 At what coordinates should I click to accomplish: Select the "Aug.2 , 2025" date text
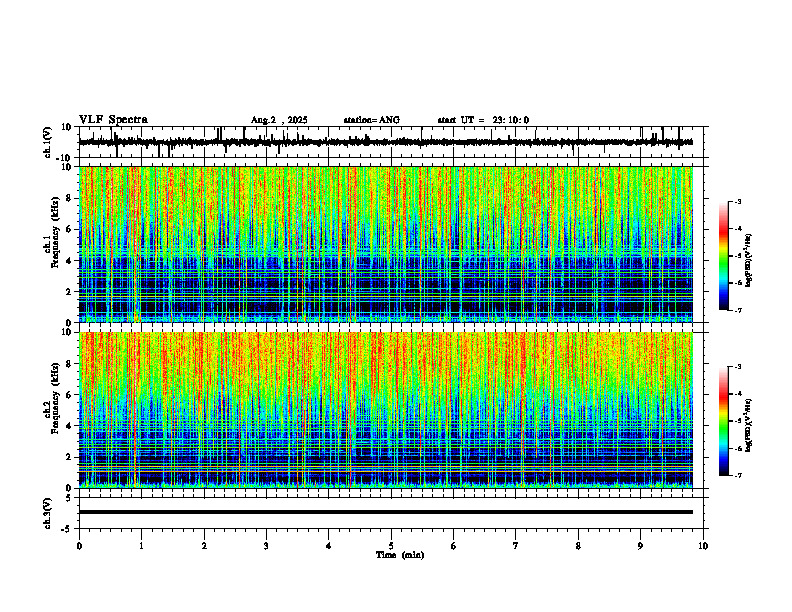click(x=279, y=120)
